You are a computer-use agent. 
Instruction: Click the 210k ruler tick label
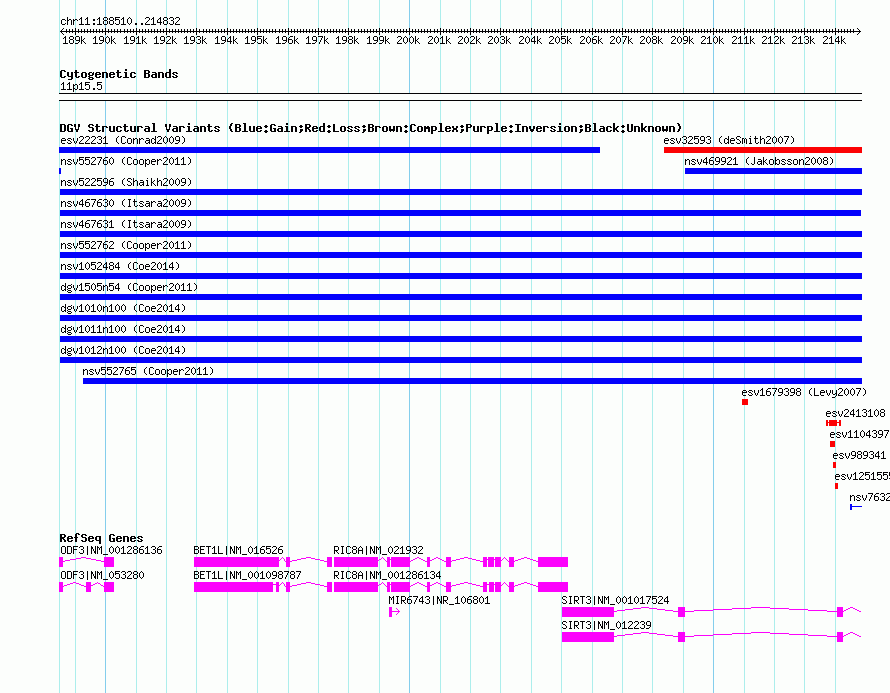[x=712, y=40]
